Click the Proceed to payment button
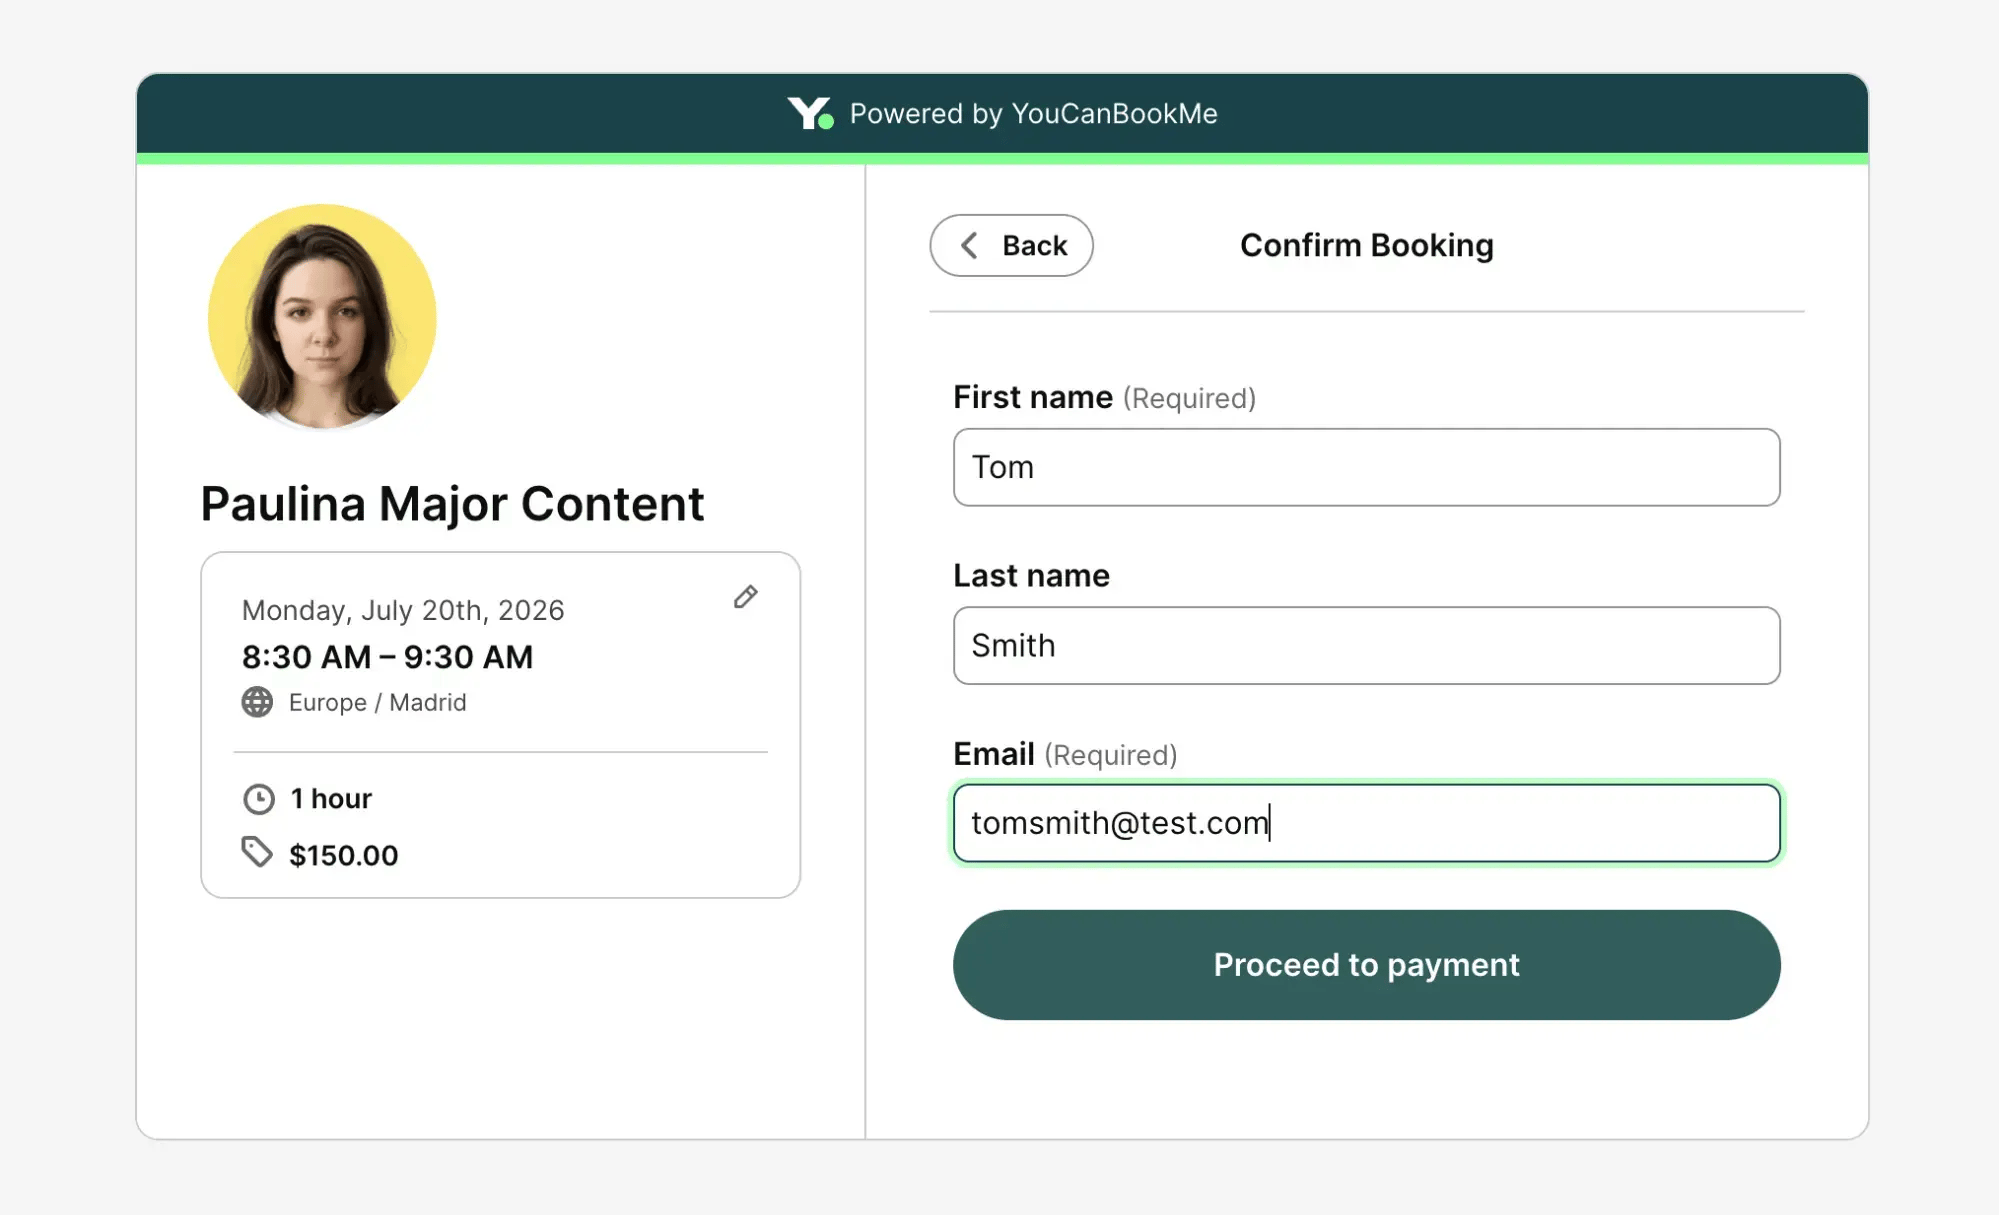The height and width of the screenshot is (1216, 1999). 1366,965
